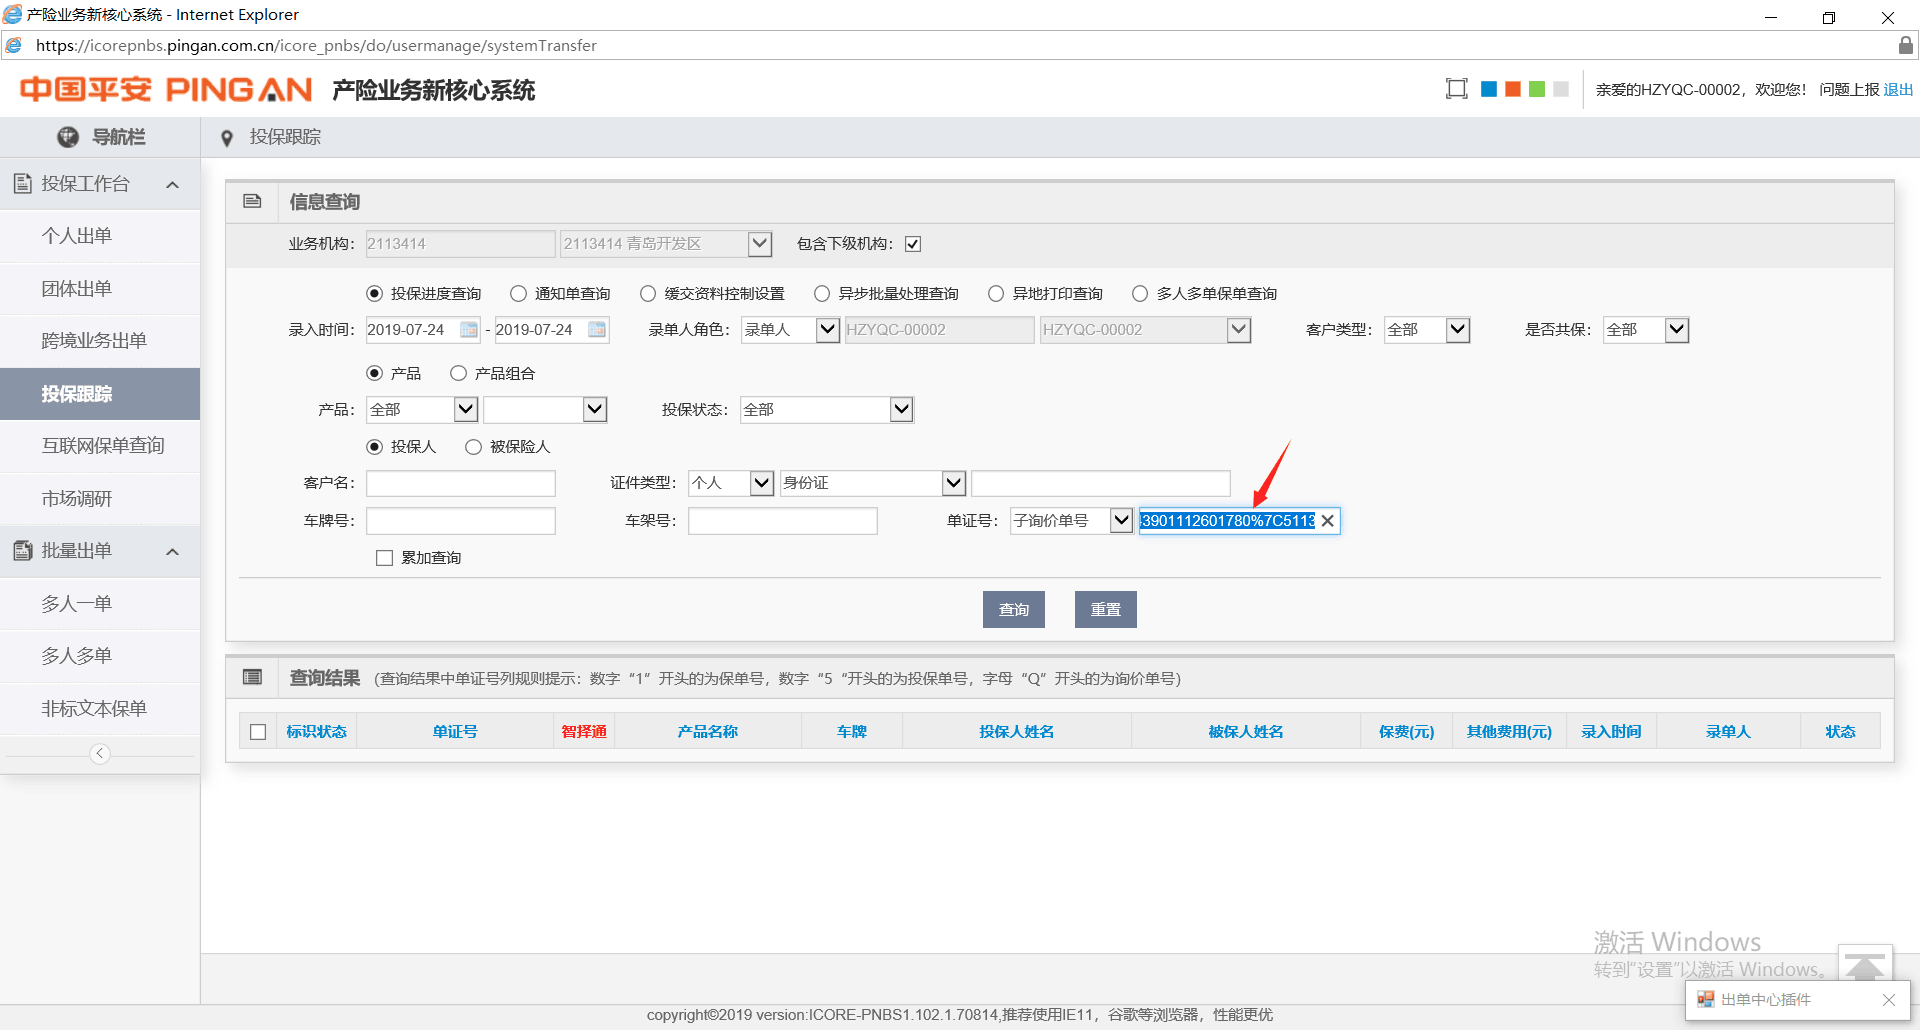
Task: Click the 信息查询 panel header icon
Action: click(x=252, y=201)
